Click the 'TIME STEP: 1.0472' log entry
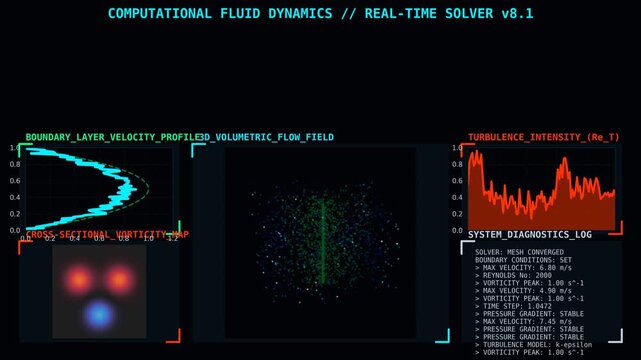The height and width of the screenshot is (360, 641). click(513, 306)
